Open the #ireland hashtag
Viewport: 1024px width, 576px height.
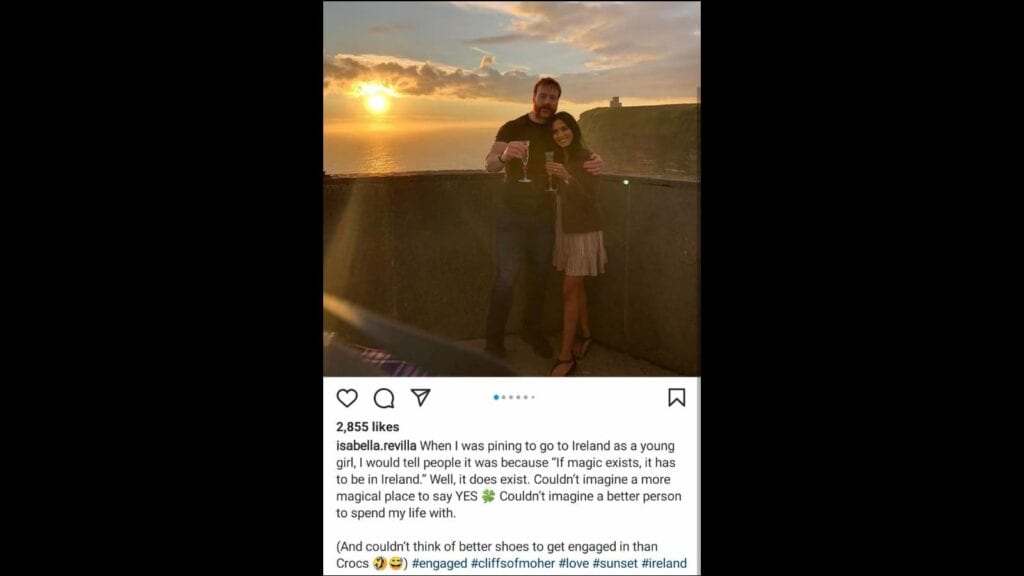[664, 563]
